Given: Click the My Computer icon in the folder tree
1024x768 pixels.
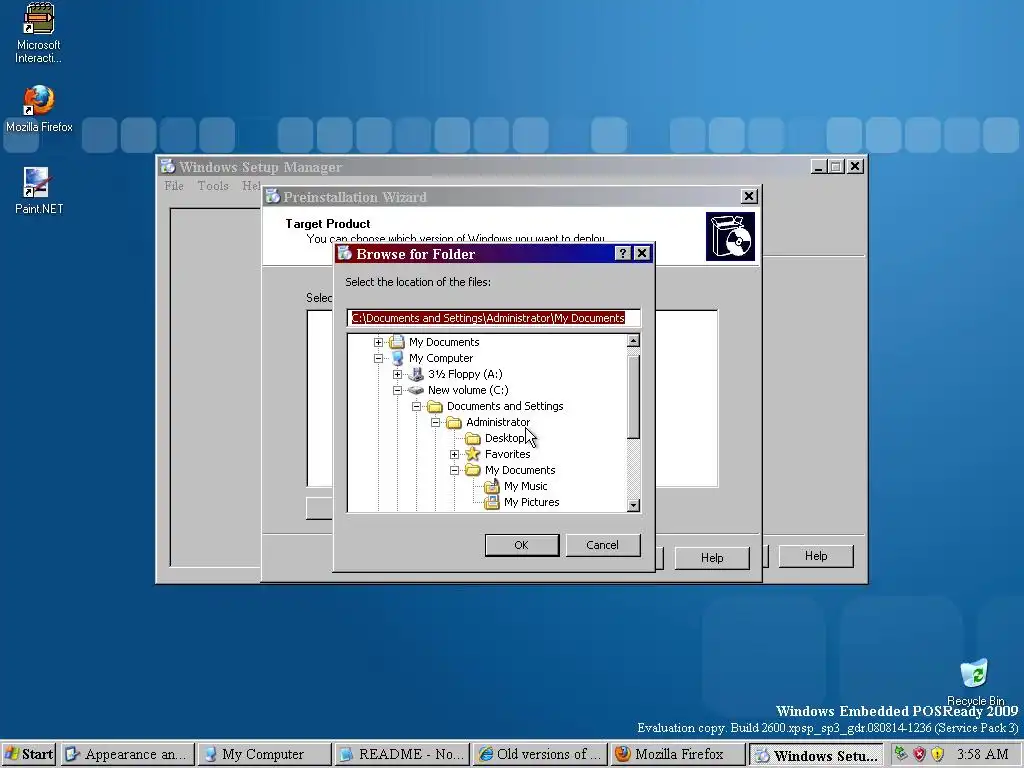Looking at the screenshot, I should [x=396, y=358].
